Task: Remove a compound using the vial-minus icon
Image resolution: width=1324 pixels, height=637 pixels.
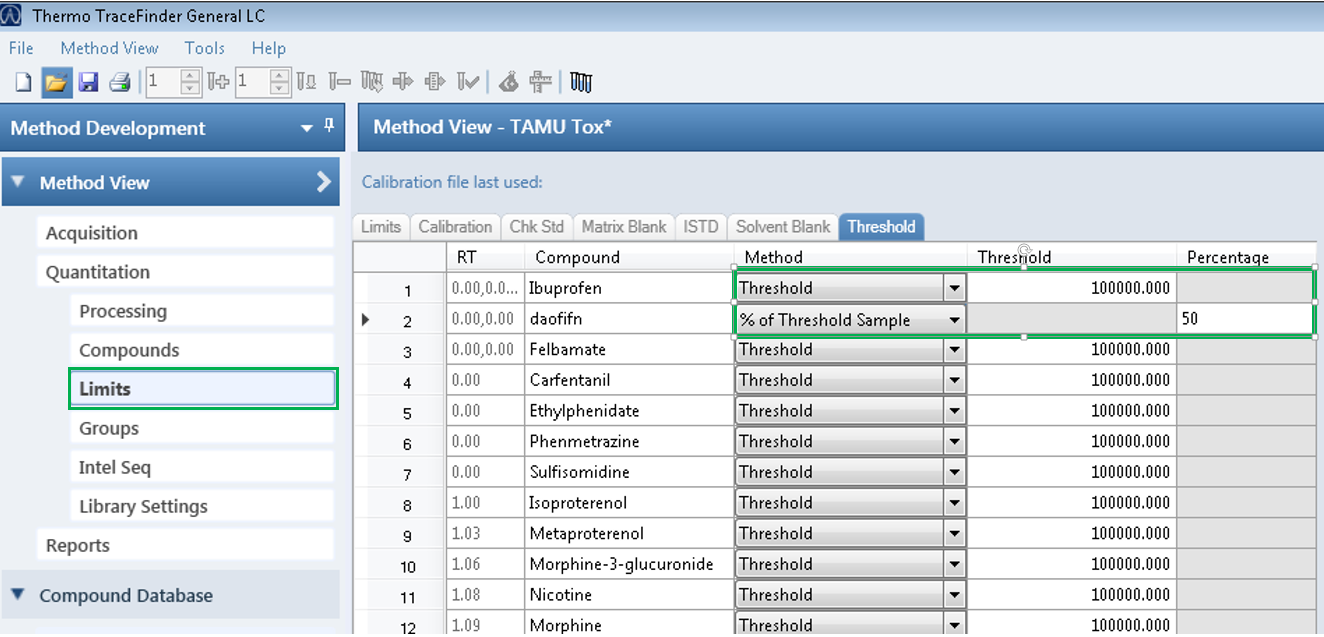Action: click(x=338, y=82)
